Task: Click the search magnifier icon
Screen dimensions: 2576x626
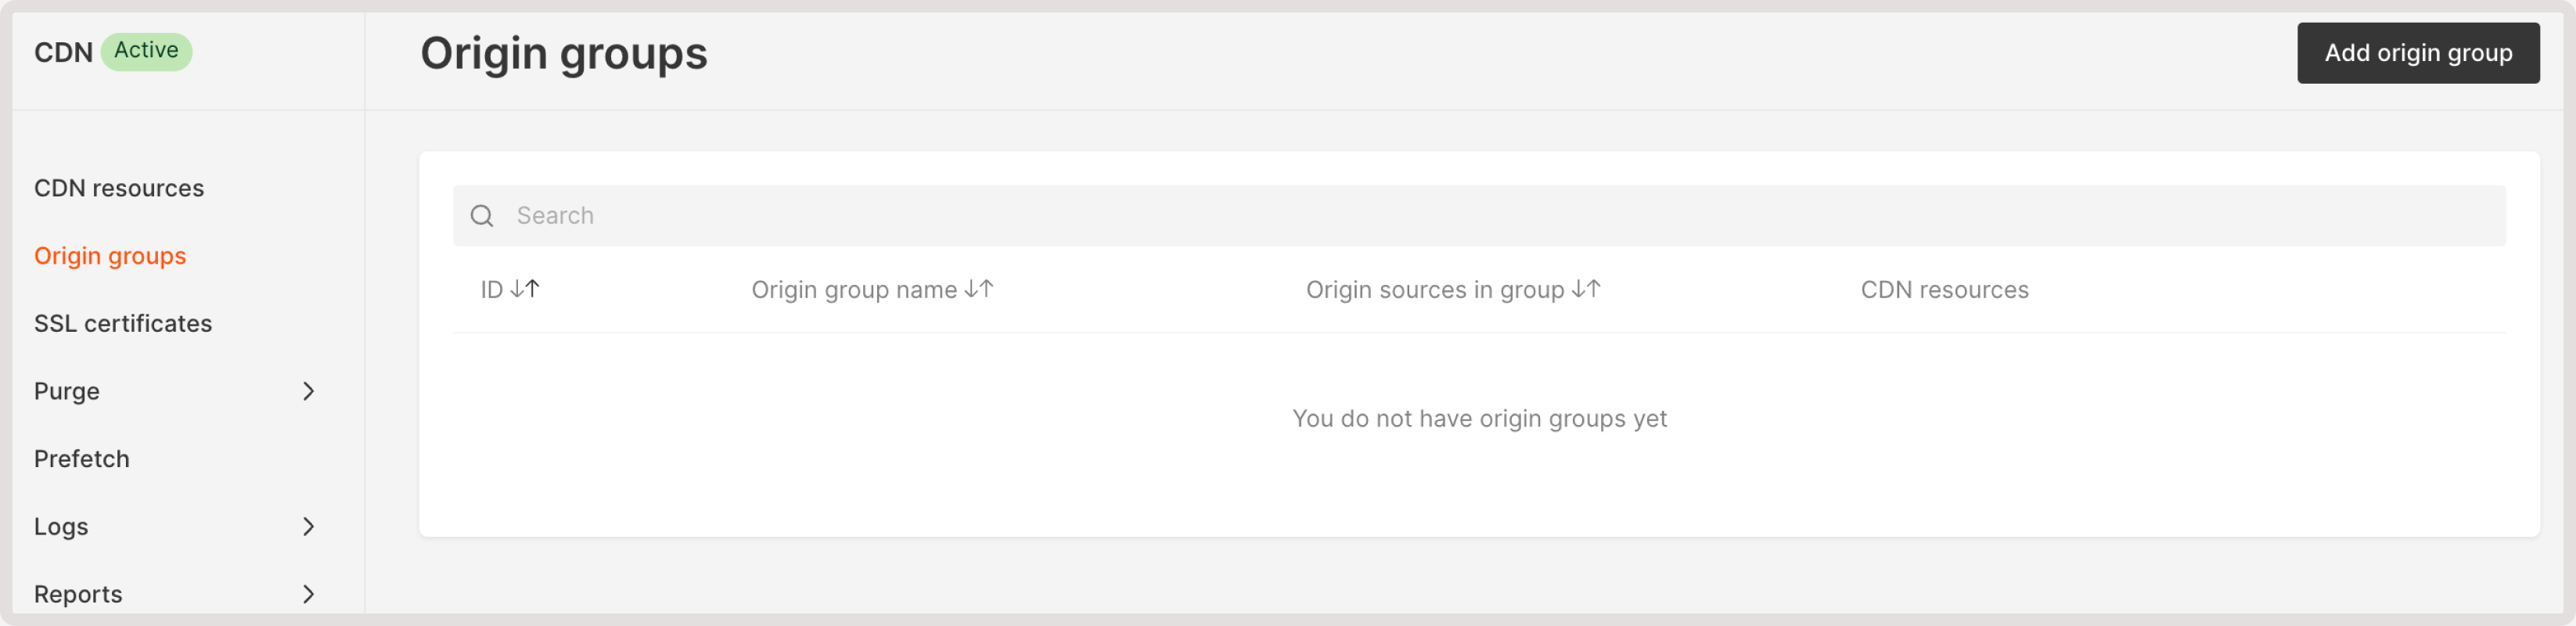Action: point(483,215)
